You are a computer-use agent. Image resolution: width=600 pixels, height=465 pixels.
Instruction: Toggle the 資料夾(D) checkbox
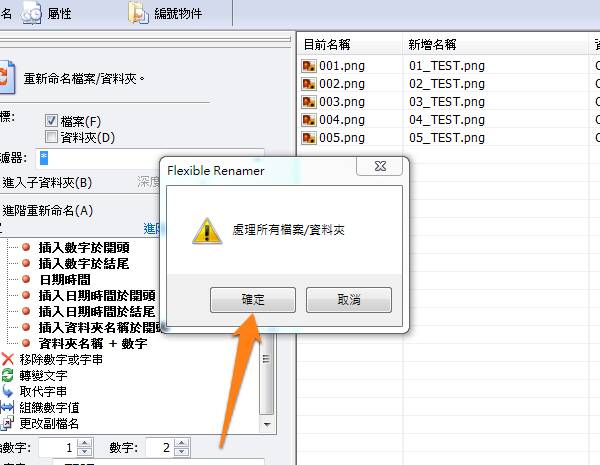click(51, 137)
